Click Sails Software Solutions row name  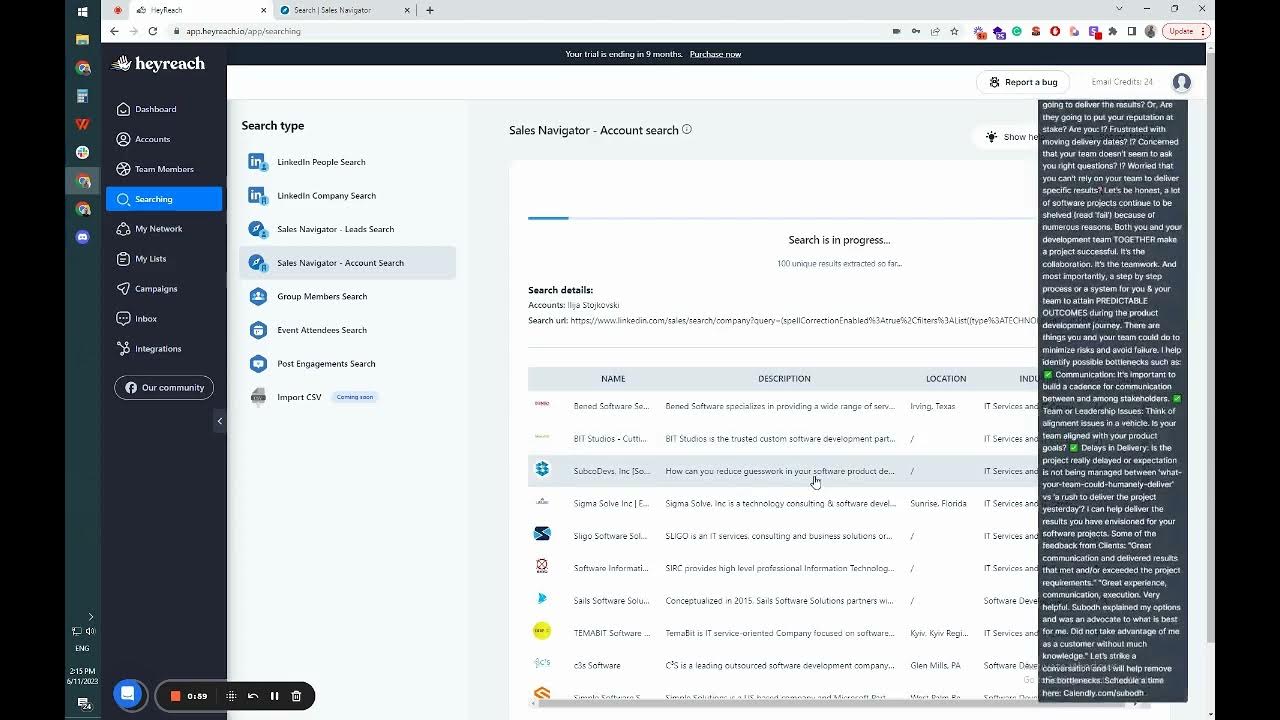click(611, 601)
